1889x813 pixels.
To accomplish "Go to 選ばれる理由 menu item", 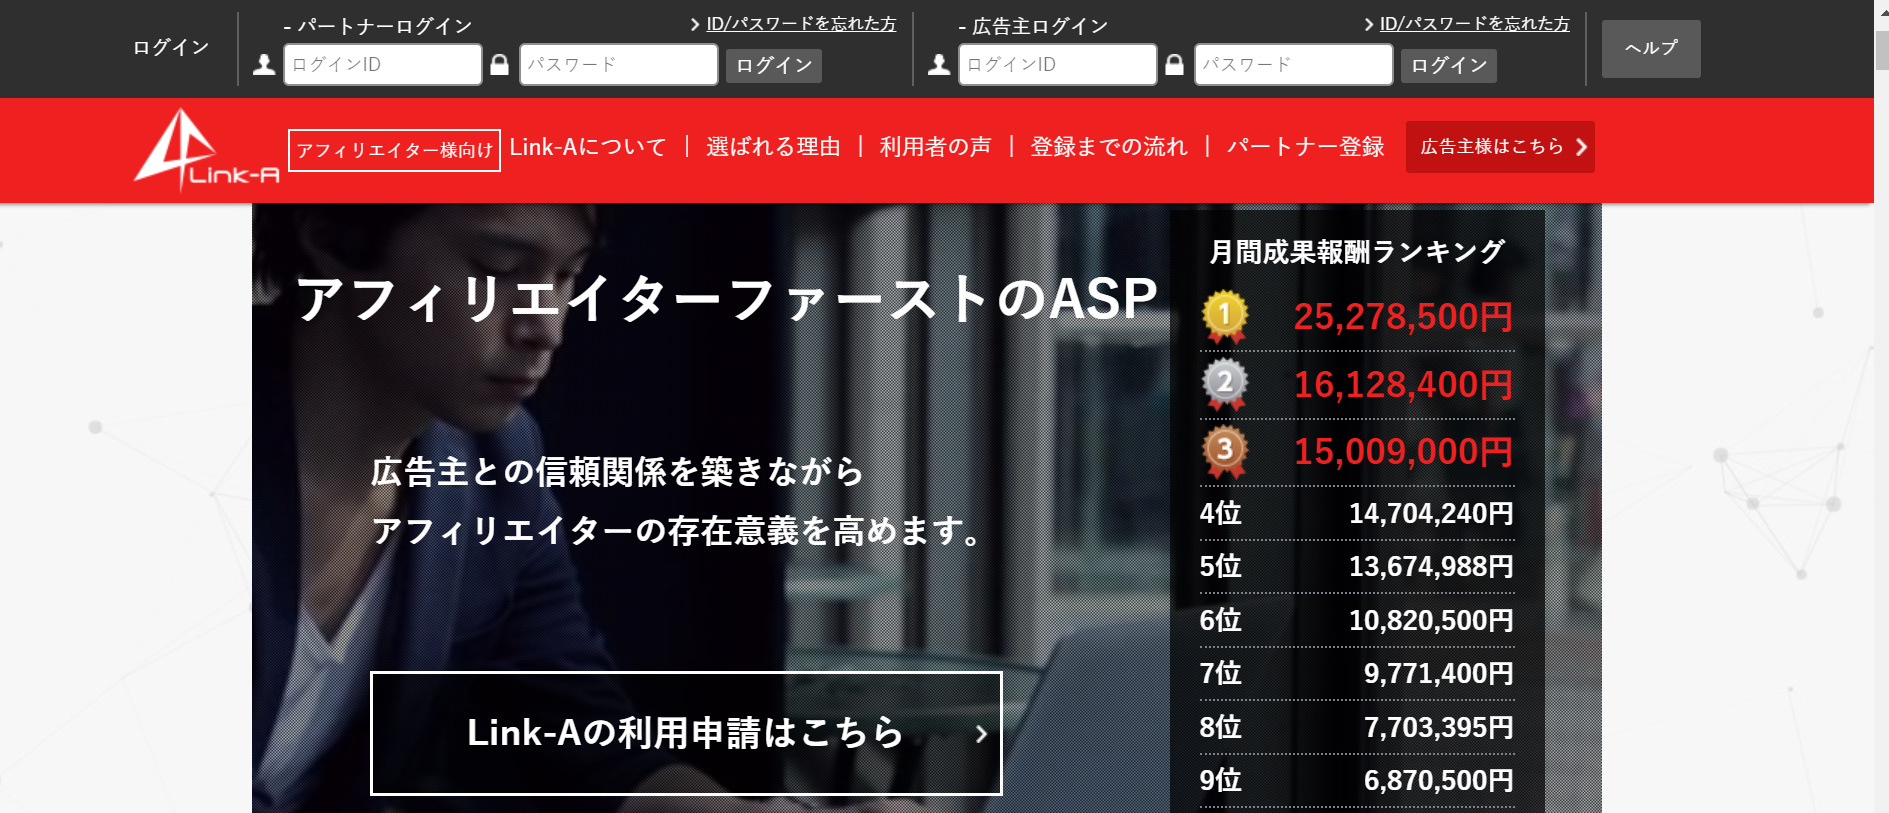I will point(773,147).
